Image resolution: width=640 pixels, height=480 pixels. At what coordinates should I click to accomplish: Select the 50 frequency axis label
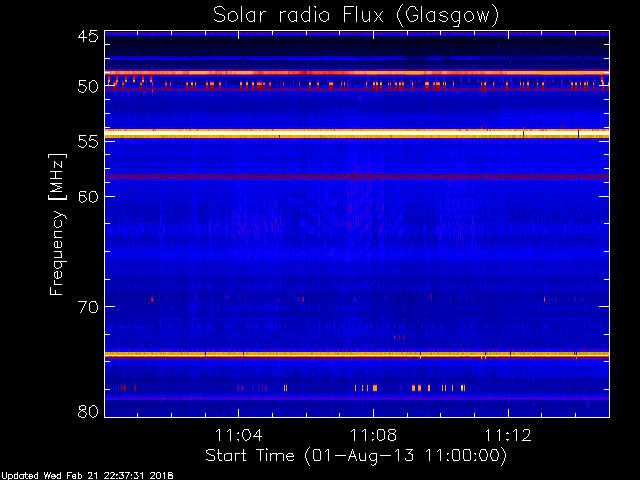[88, 87]
